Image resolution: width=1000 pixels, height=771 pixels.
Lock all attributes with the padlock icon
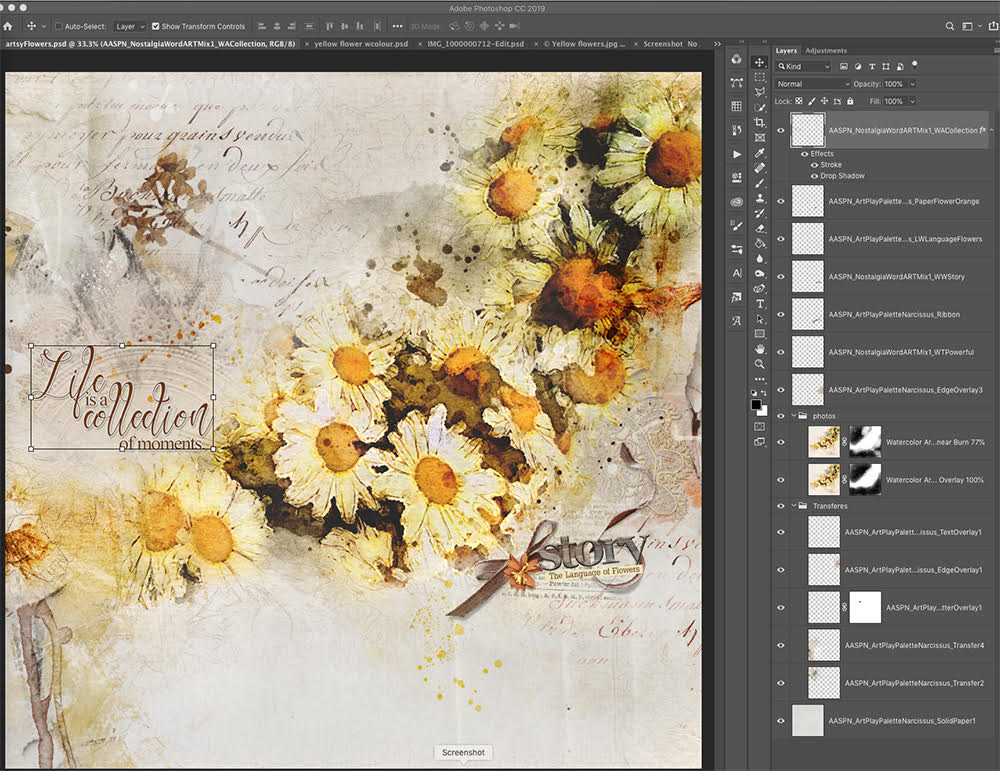[849, 101]
